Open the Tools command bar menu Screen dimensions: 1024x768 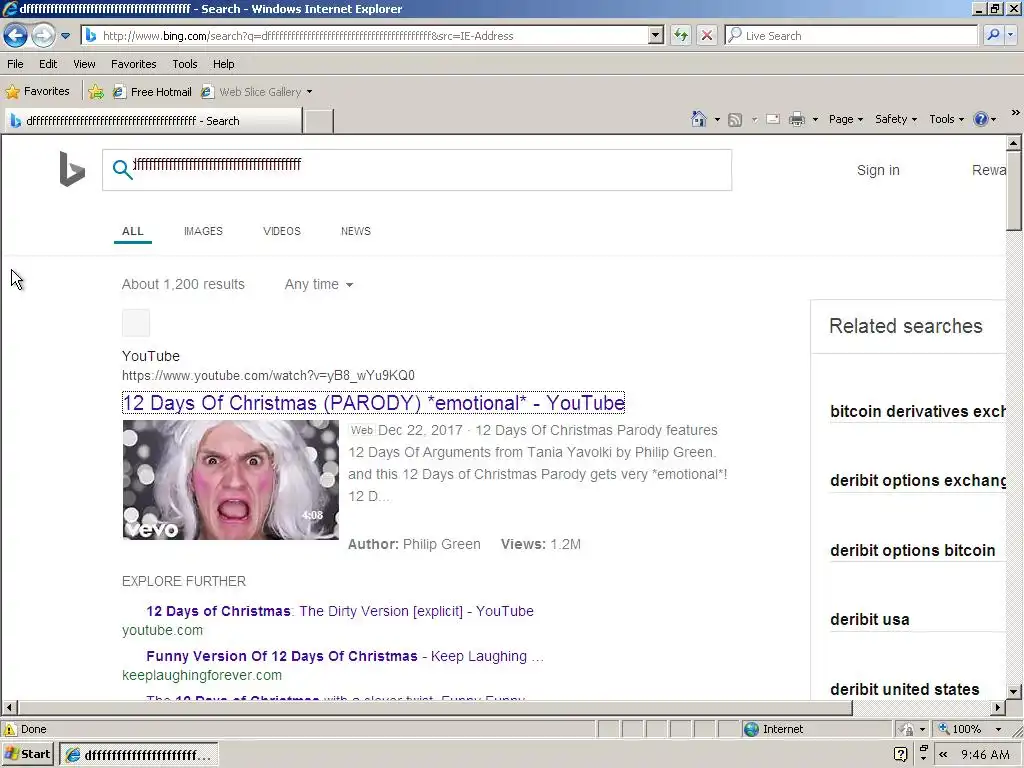946,119
